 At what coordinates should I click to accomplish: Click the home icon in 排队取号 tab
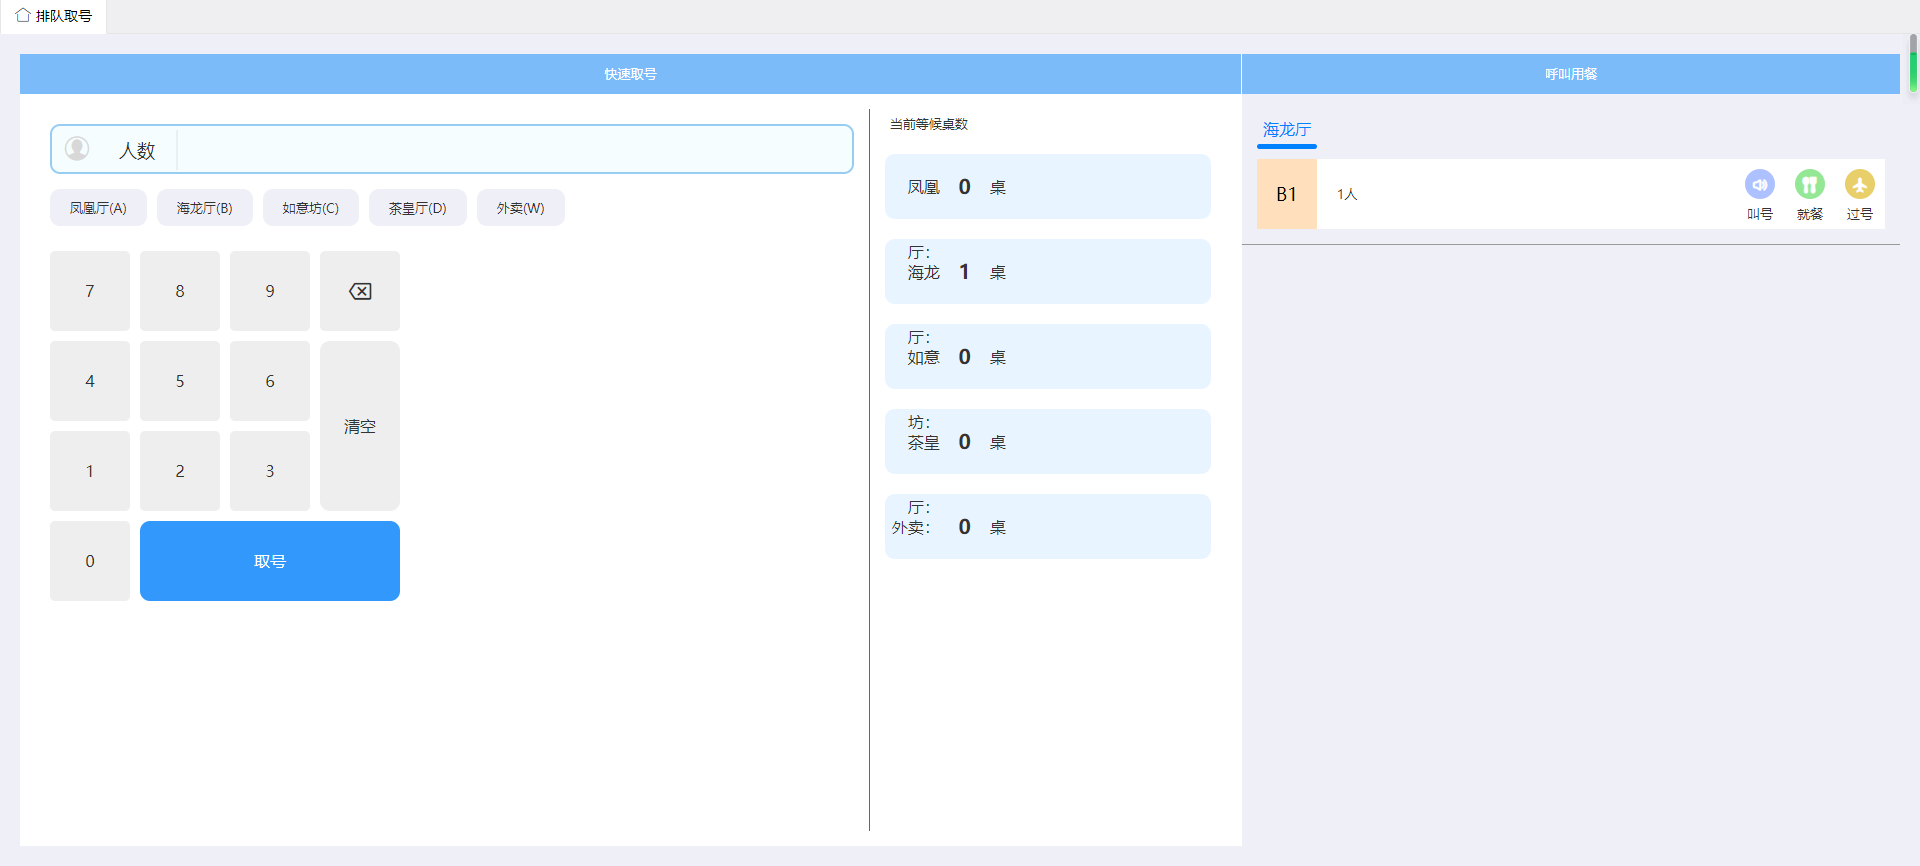[22, 16]
